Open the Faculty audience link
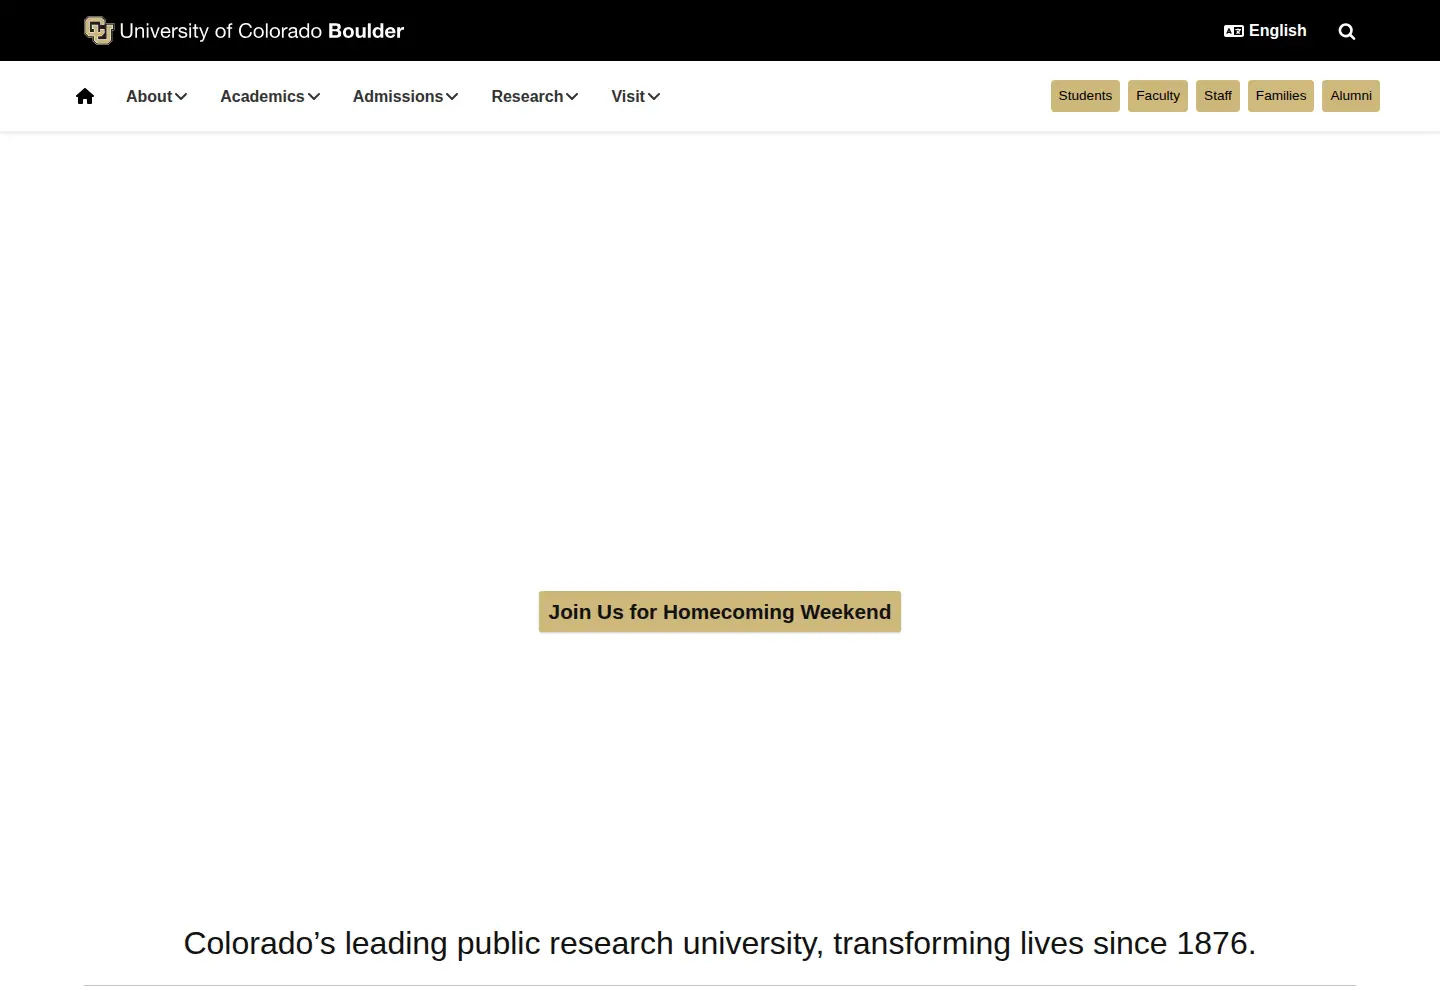The image size is (1440, 1000). [x=1158, y=96]
